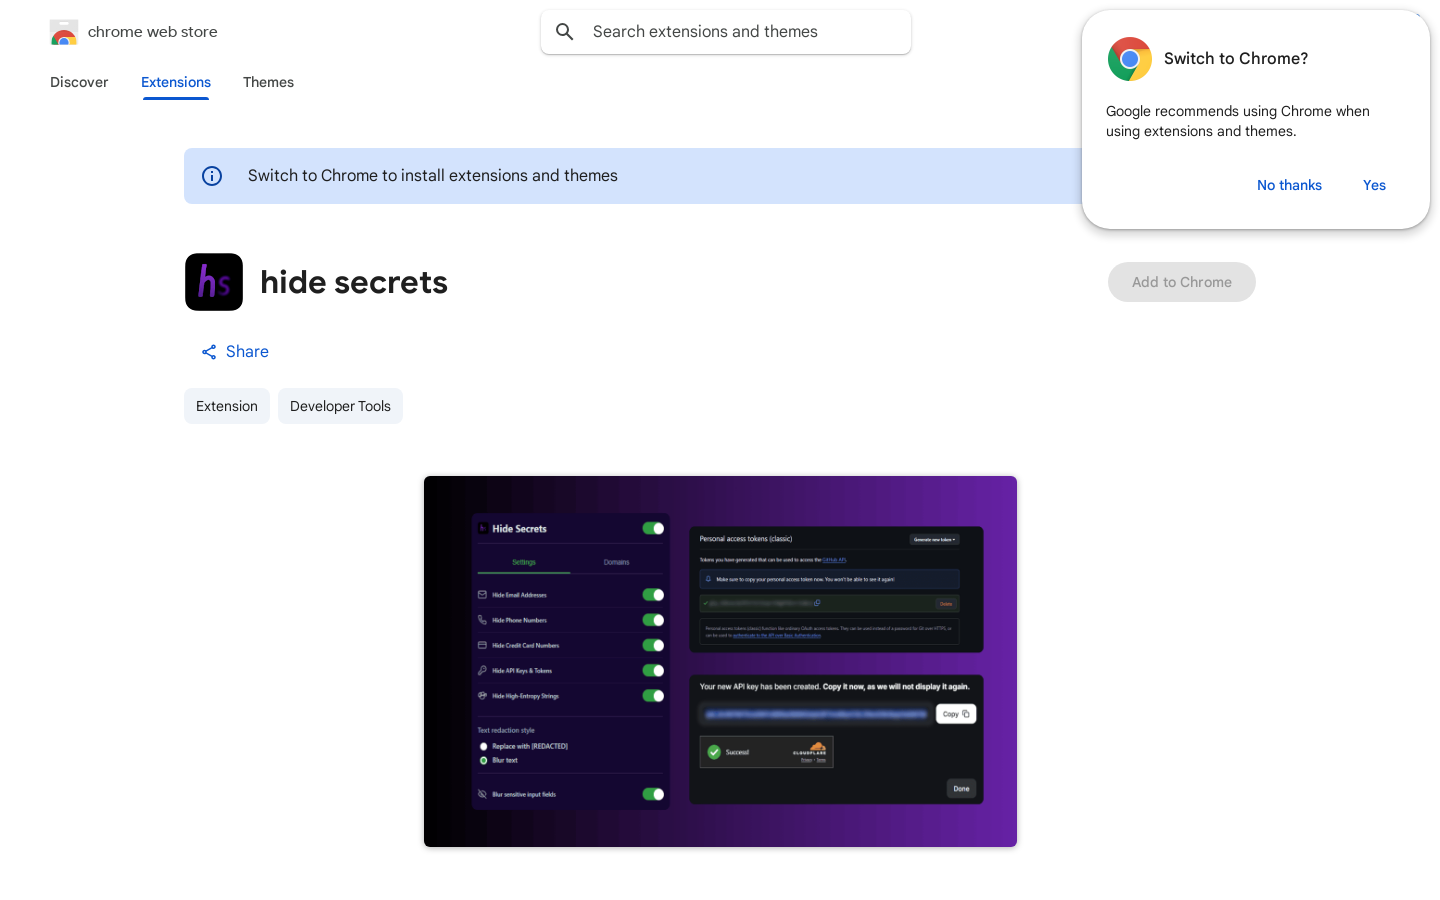Focus the Search extensions and themes field
Screen dimensions: 1440x900
point(726,32)
